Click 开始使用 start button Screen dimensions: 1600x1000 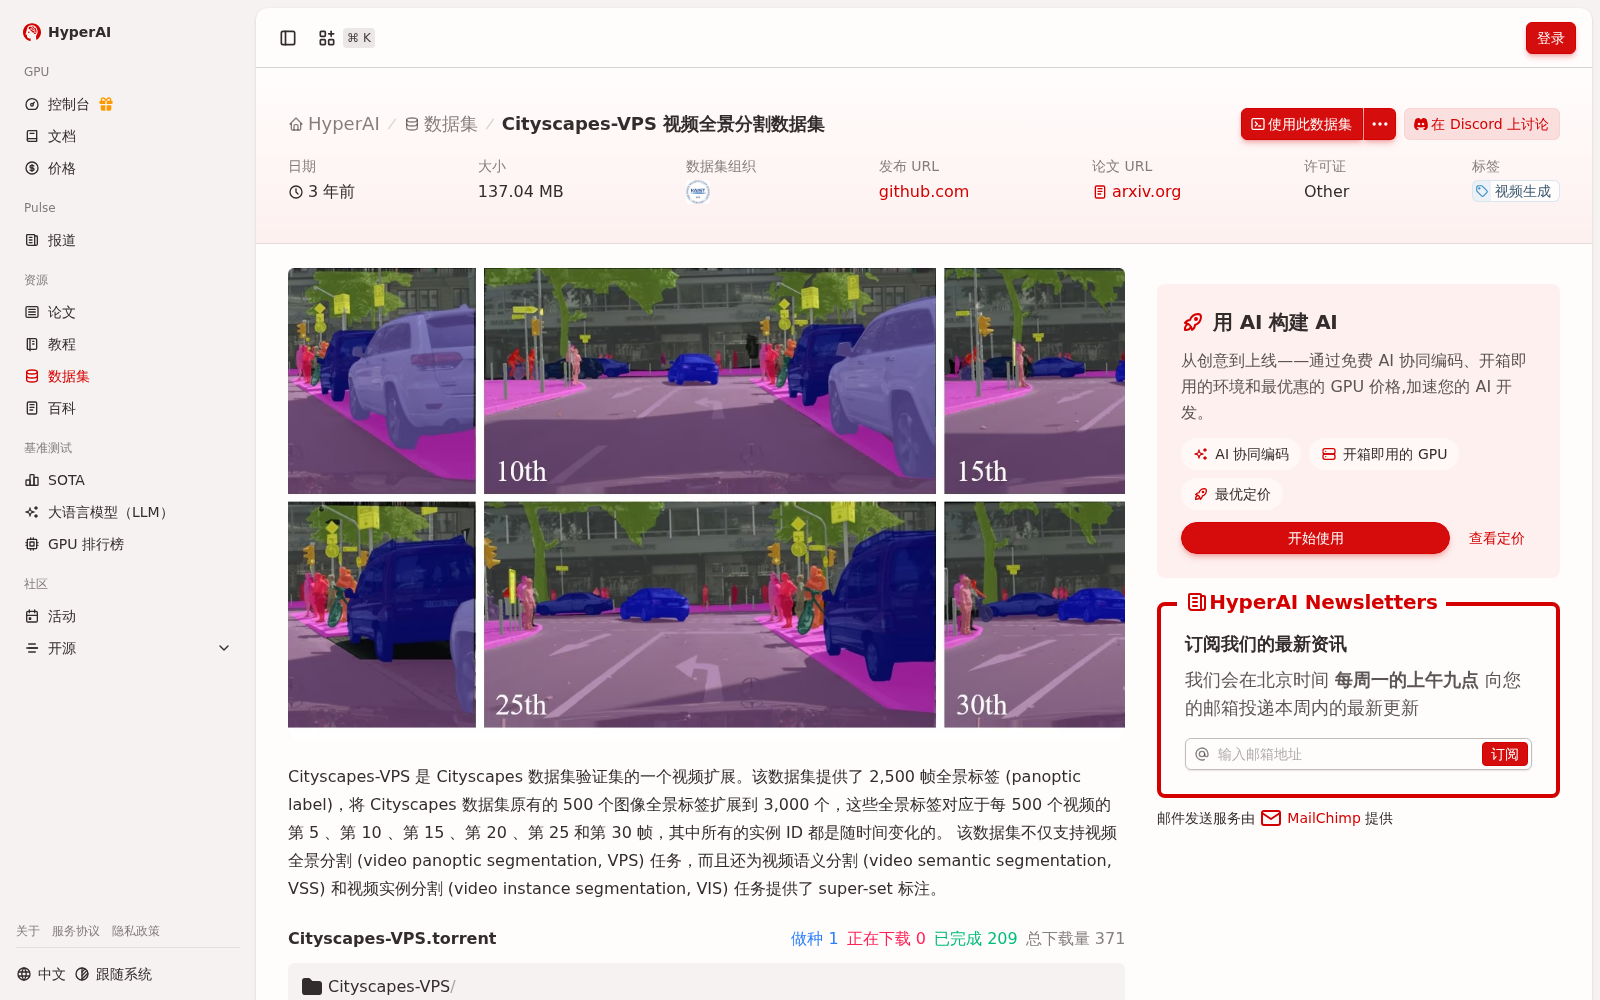point(1315,538)
